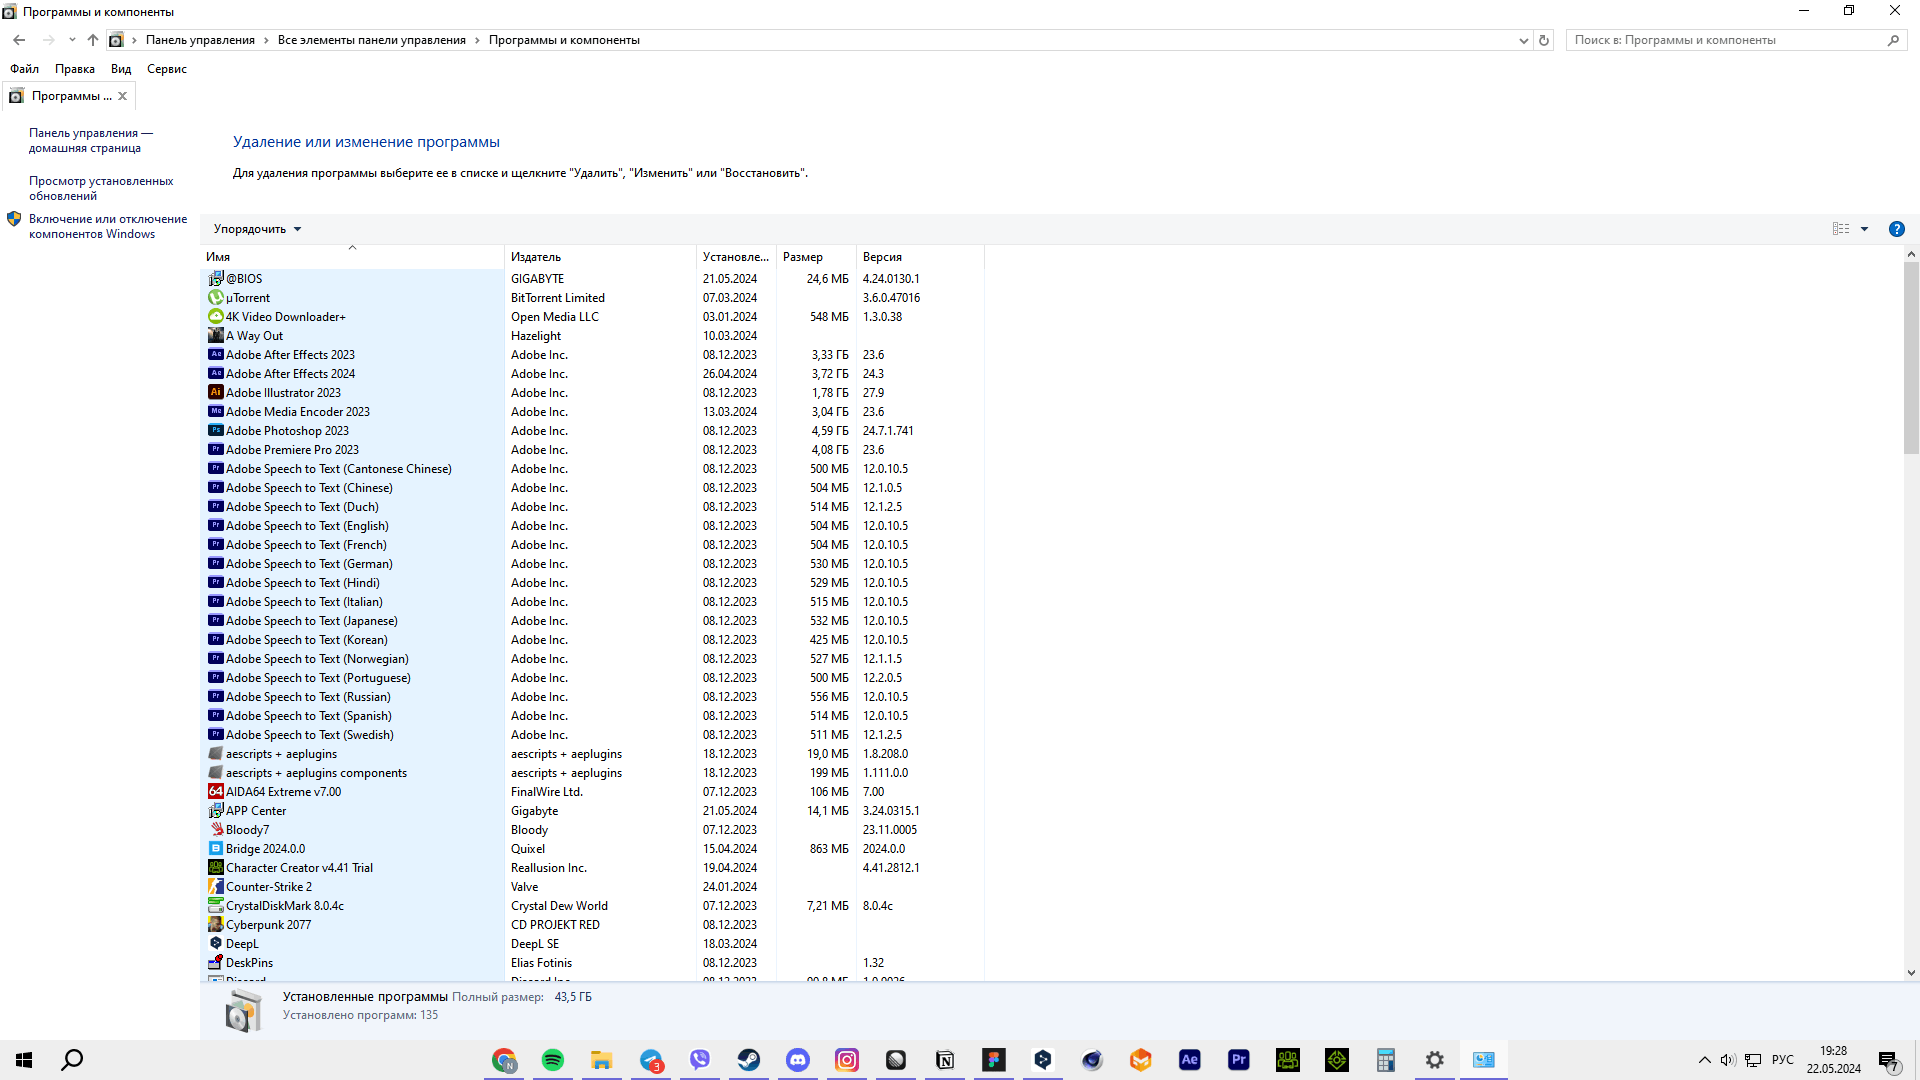Open Панель управления домашняя страница link
1920x1080 pixels.
click(x=91, y=140)
